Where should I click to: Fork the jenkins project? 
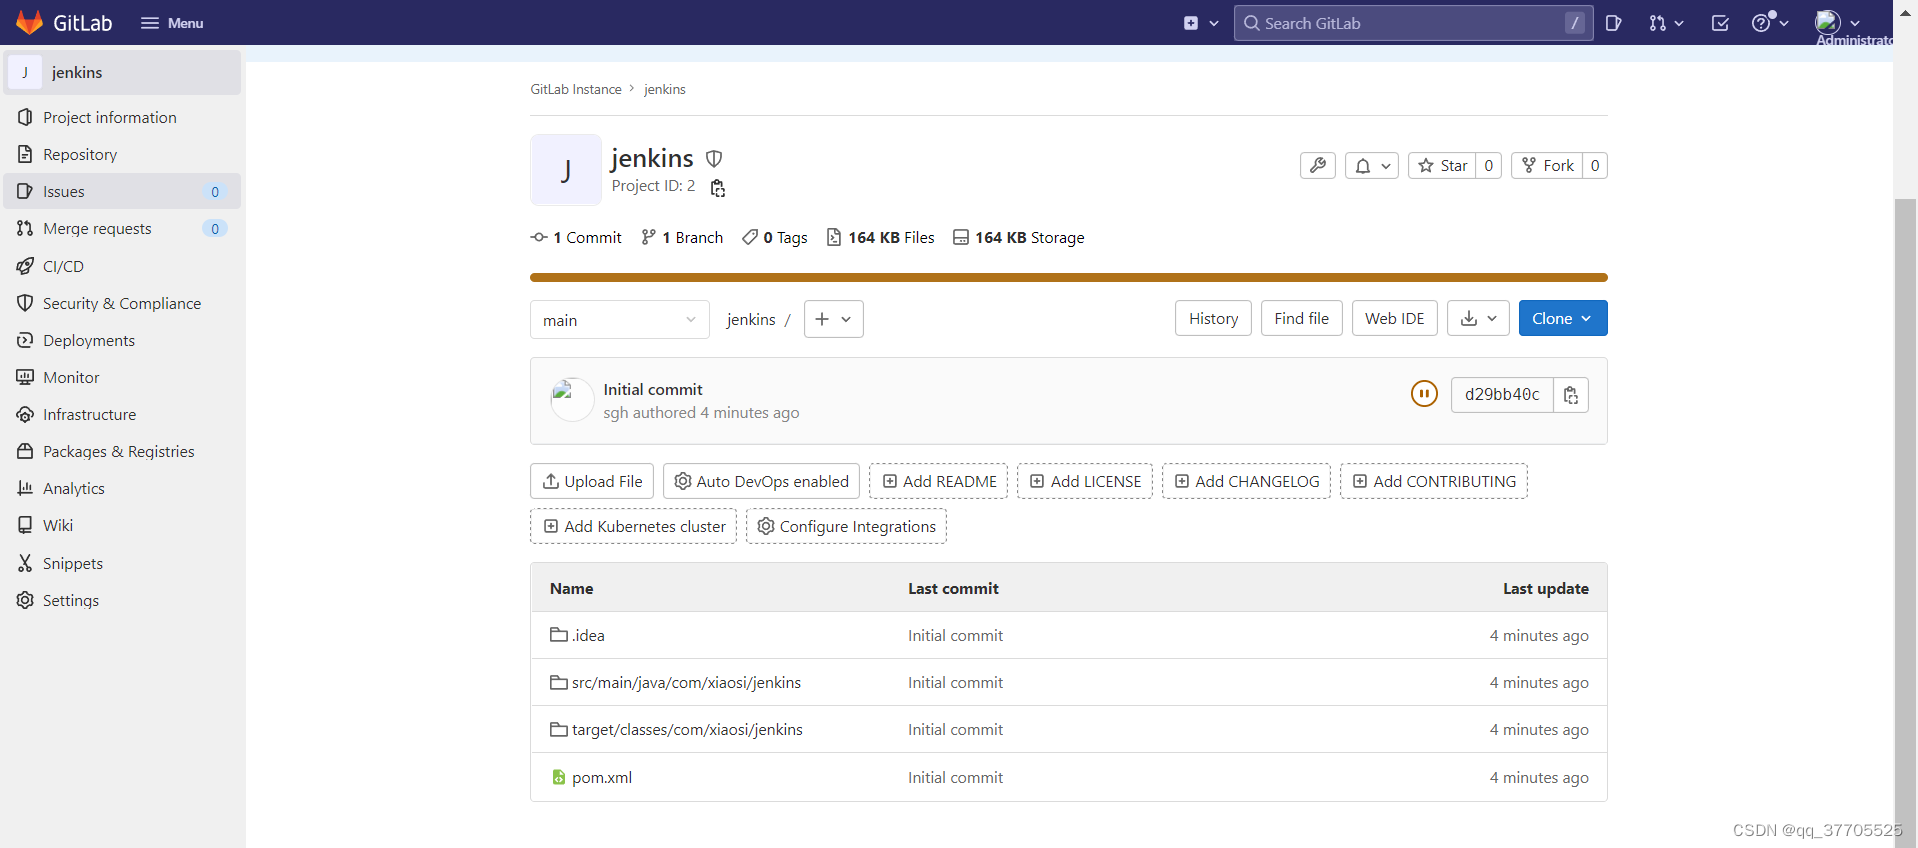coord(1547,165)
